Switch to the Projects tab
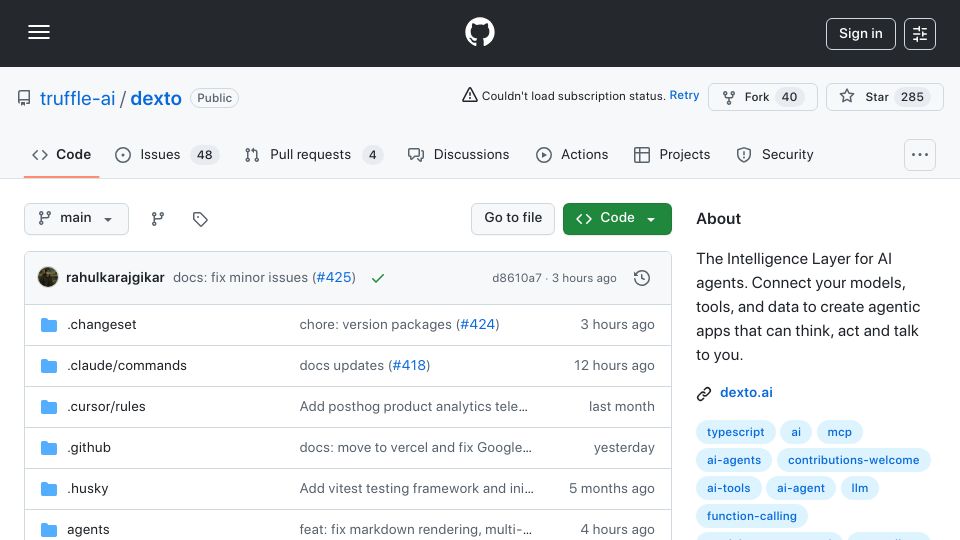960x540 pixels. pos(672,155)
